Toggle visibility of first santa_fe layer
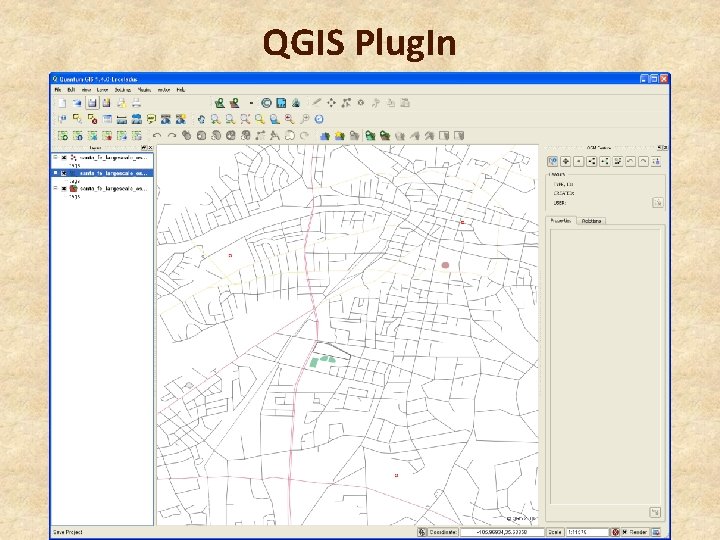This screenshot has height=540, width=720. click(63, 157)
